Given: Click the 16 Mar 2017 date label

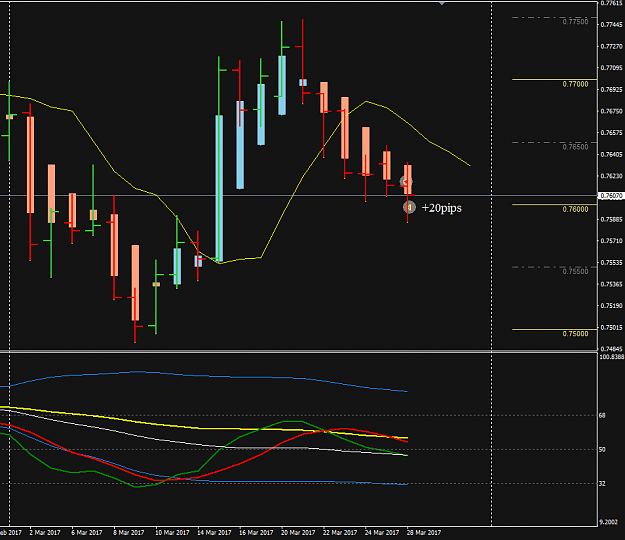Looking at the screenshot, I should pos(256,533).
